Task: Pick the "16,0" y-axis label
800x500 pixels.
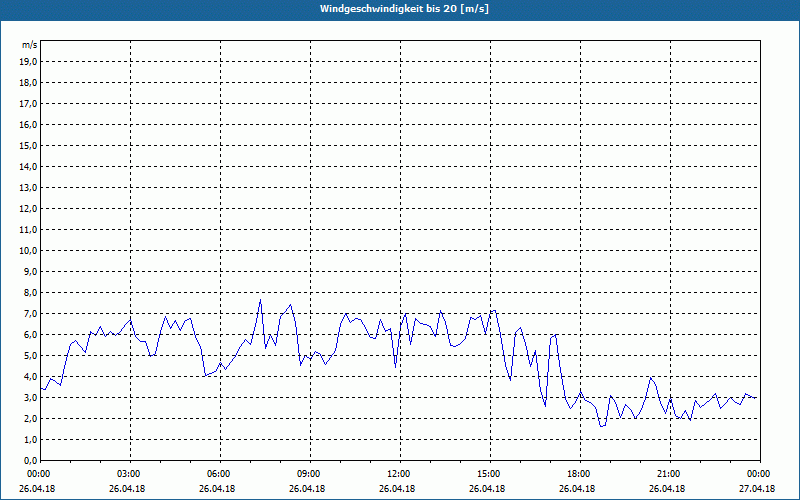Action: pos(28,124)
